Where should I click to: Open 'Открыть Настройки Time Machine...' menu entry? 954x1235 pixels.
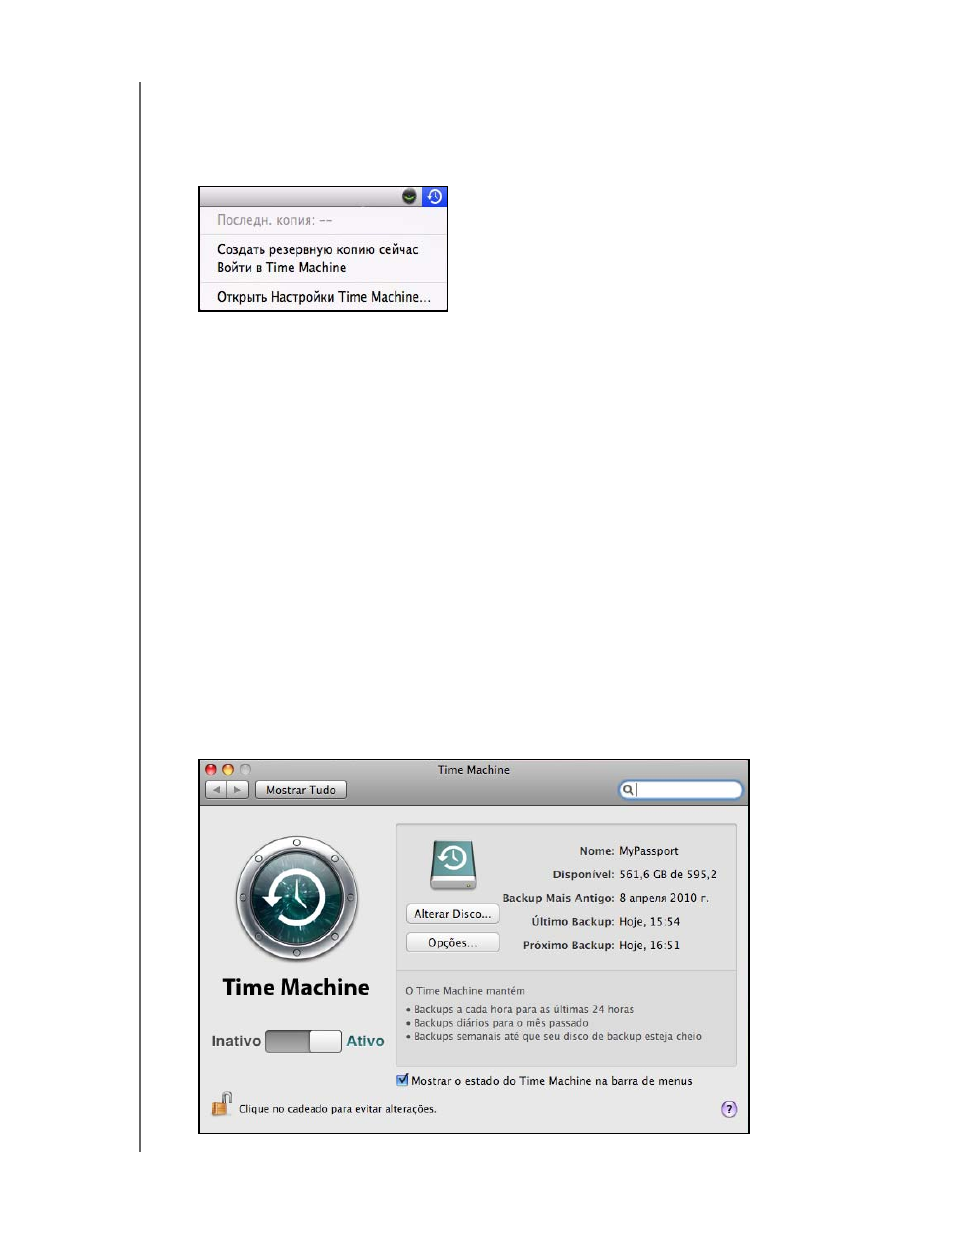[x=324, y=297]
